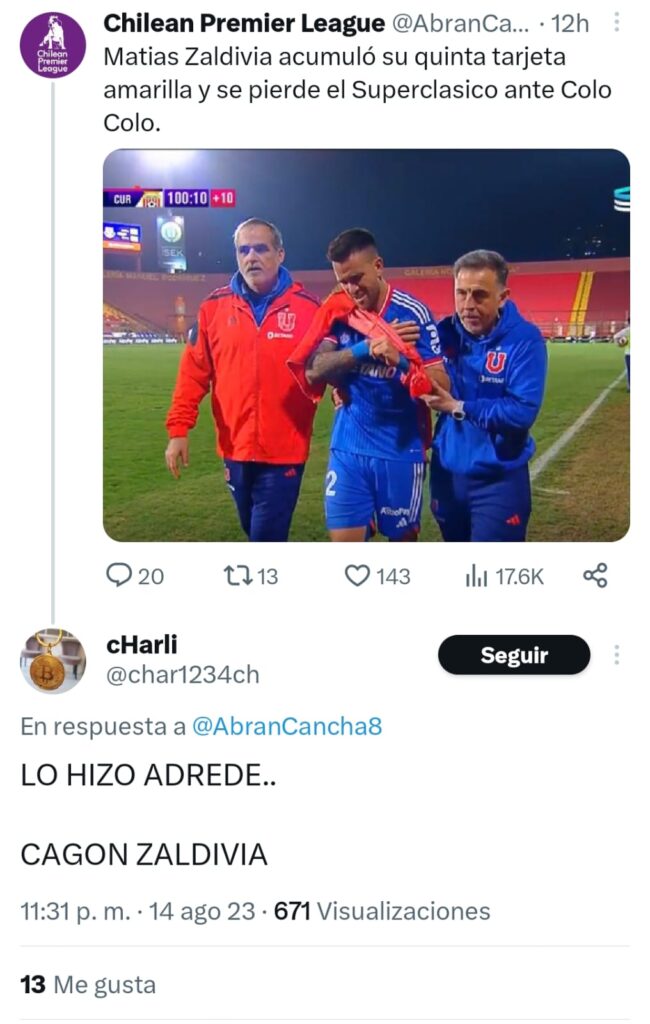650x1024 pixels.
Task: View analytics bar chart icon 17.6K
Action: (x=476, y=576)
